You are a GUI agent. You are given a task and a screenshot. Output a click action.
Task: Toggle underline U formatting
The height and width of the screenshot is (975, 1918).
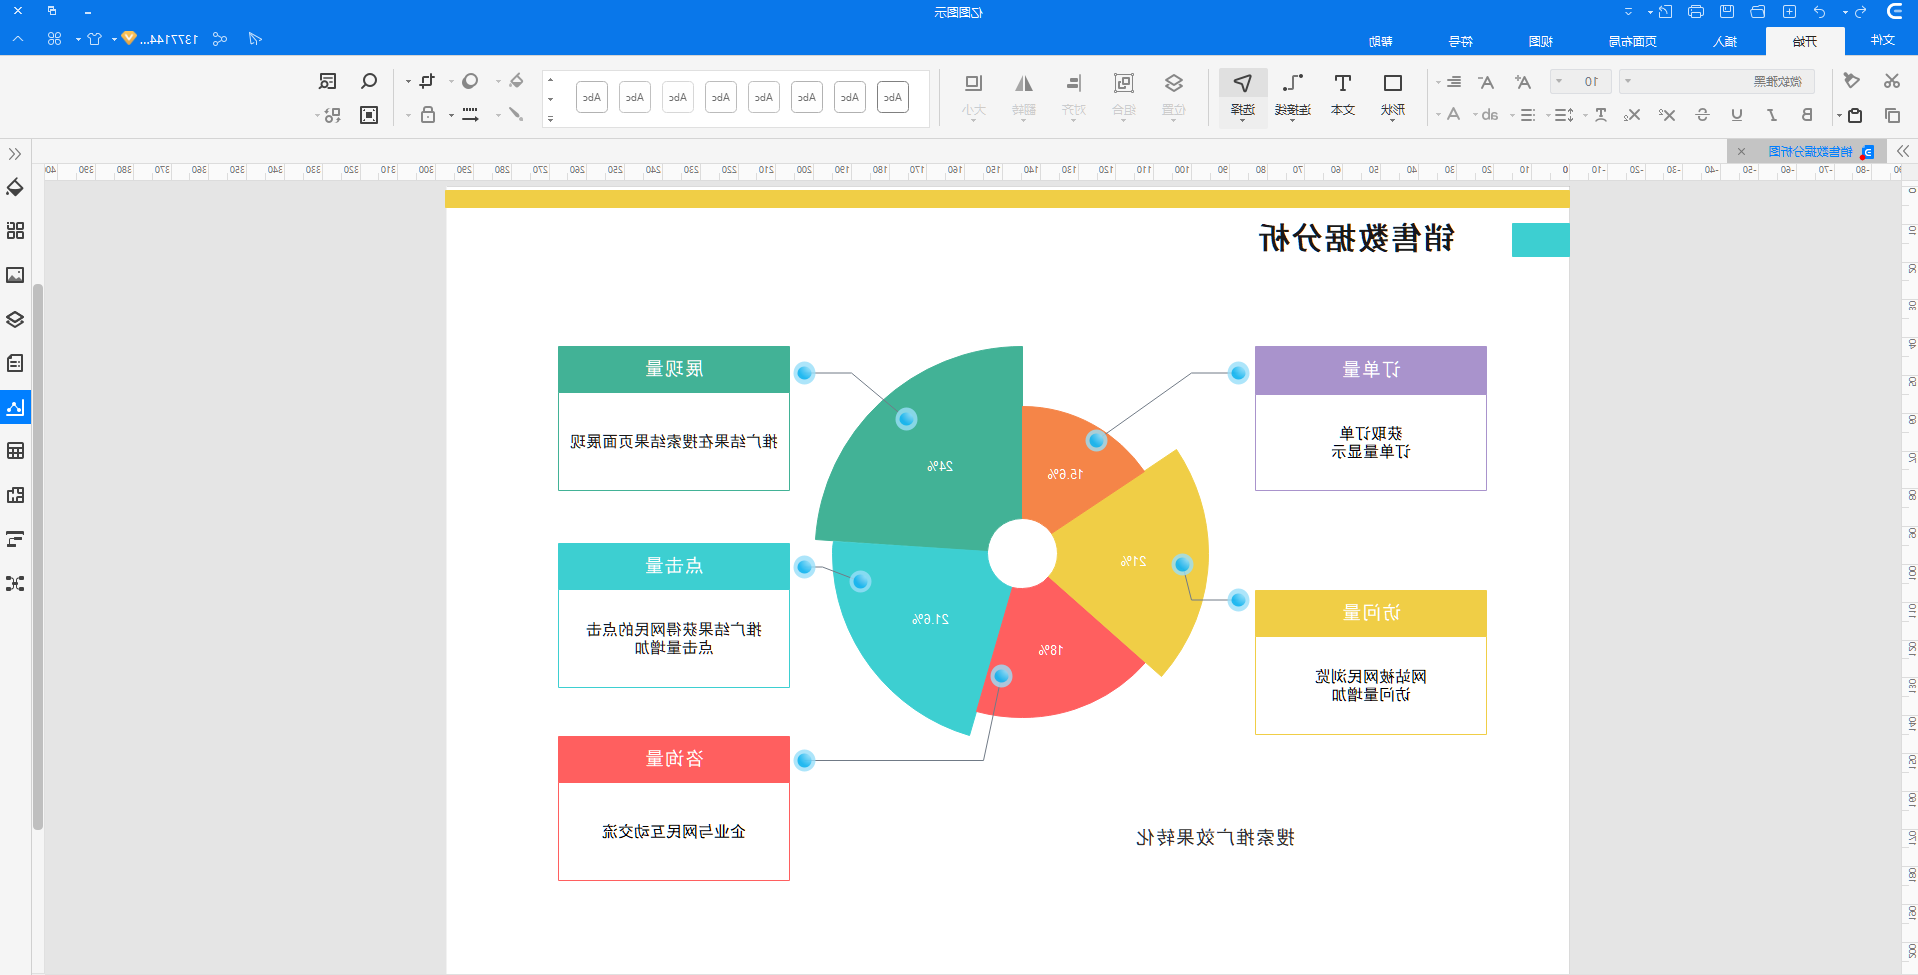1737,115
